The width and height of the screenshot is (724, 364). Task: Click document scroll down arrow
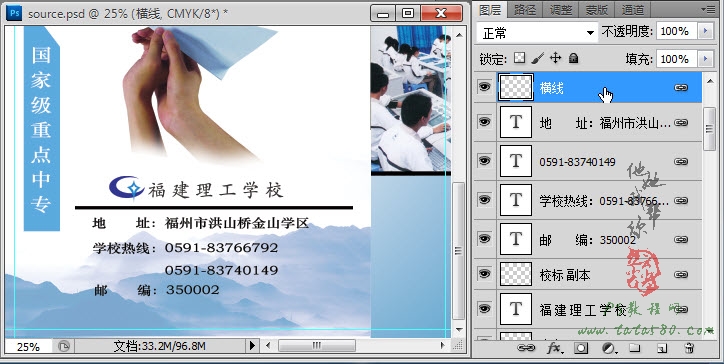click(x=459, y=330)
